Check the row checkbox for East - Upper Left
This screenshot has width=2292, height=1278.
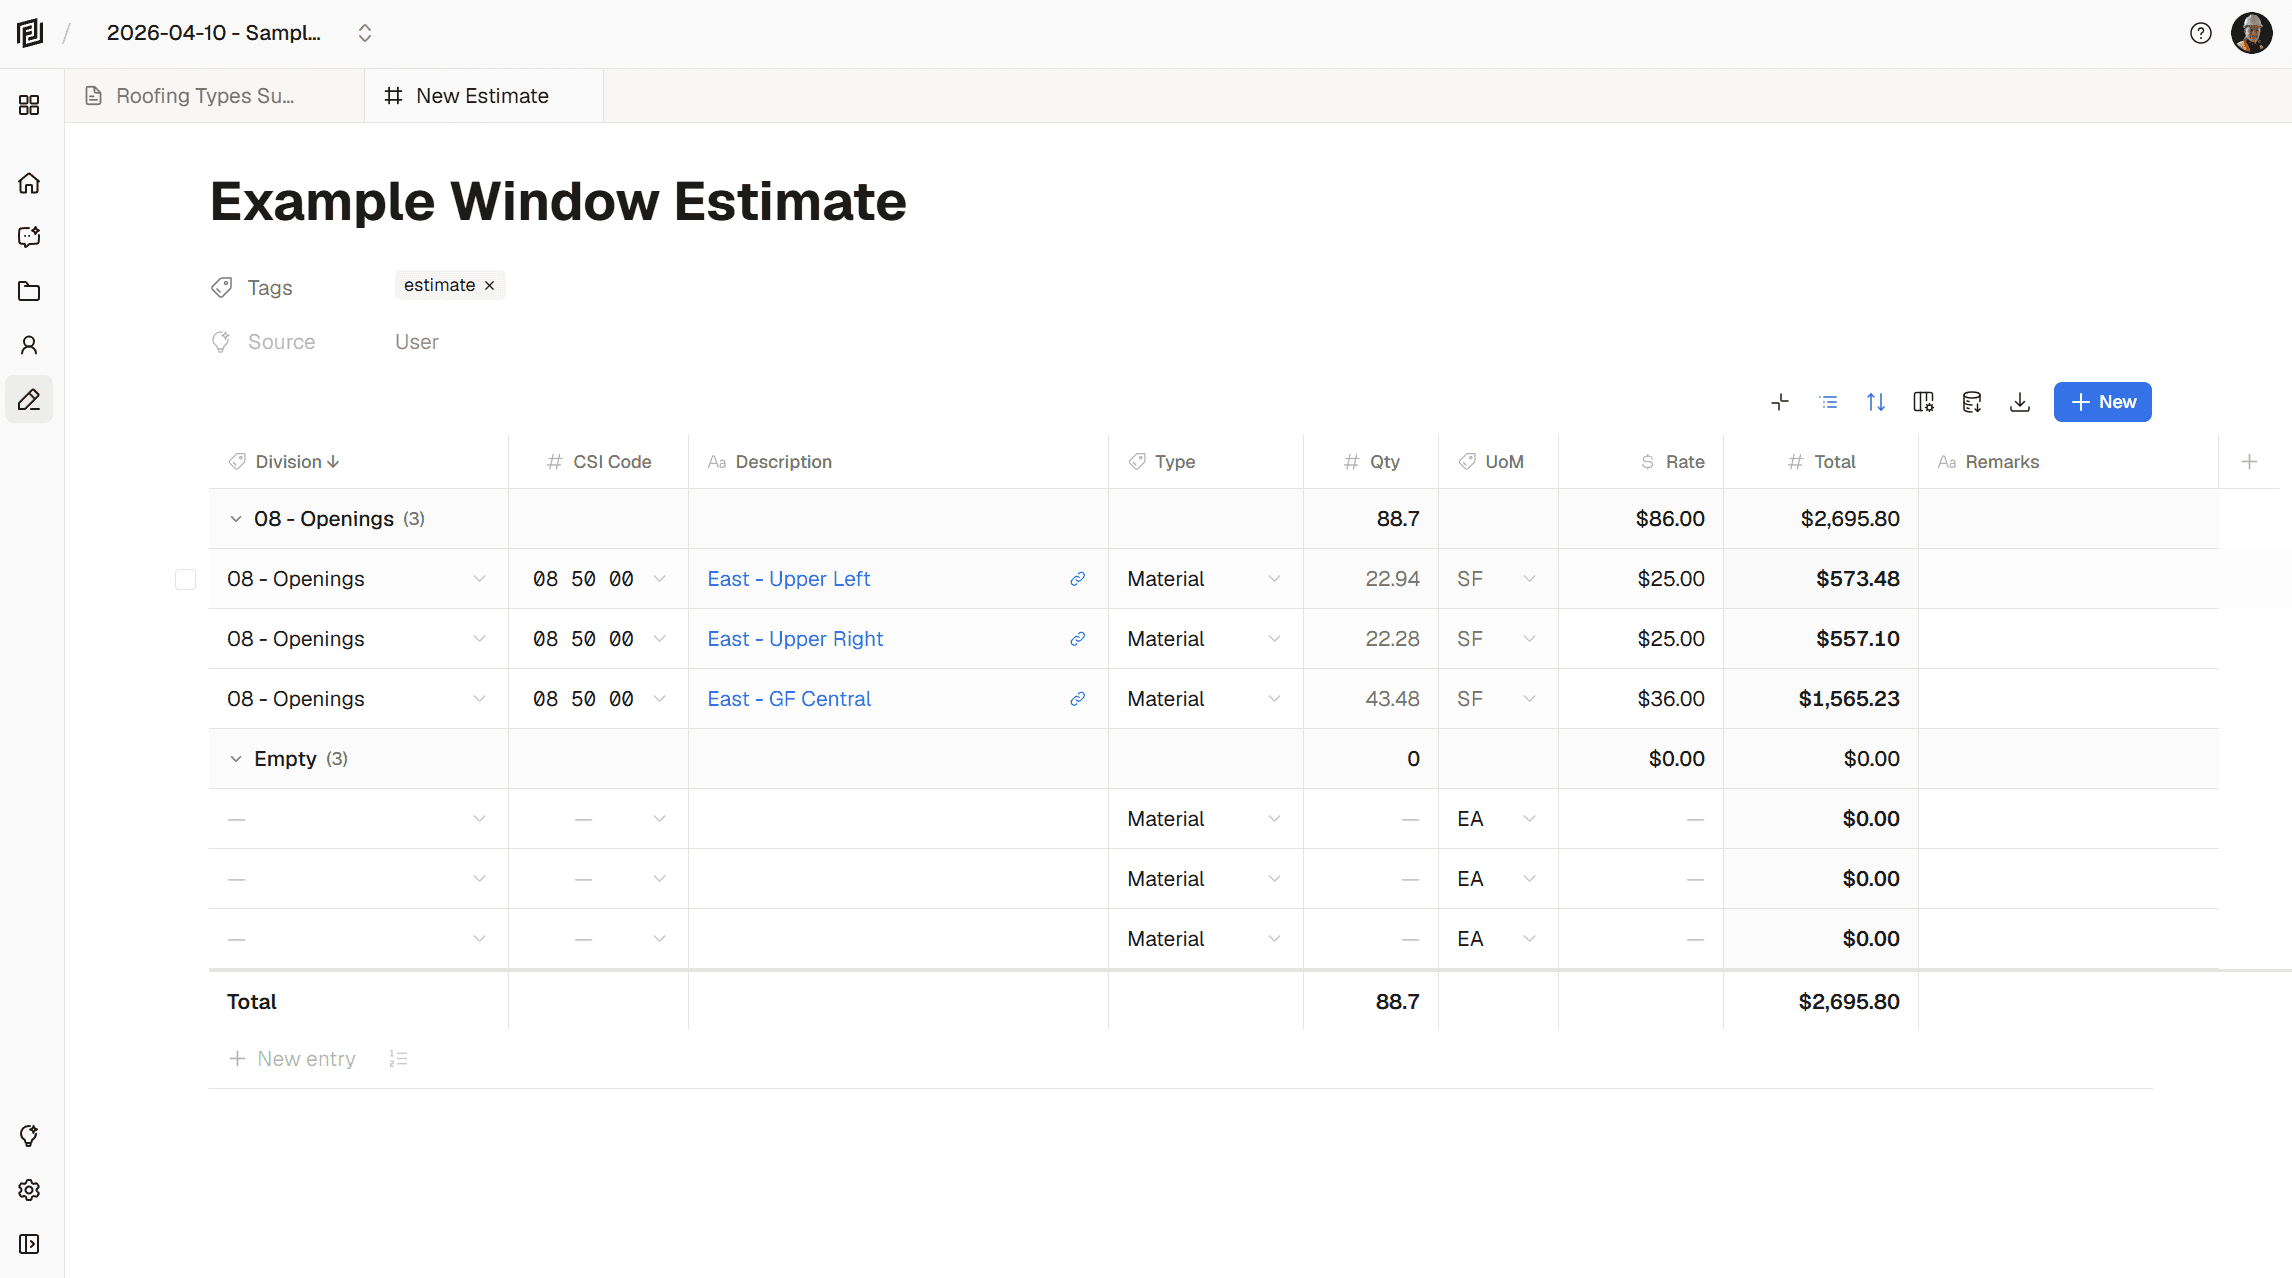pos(185,579)
